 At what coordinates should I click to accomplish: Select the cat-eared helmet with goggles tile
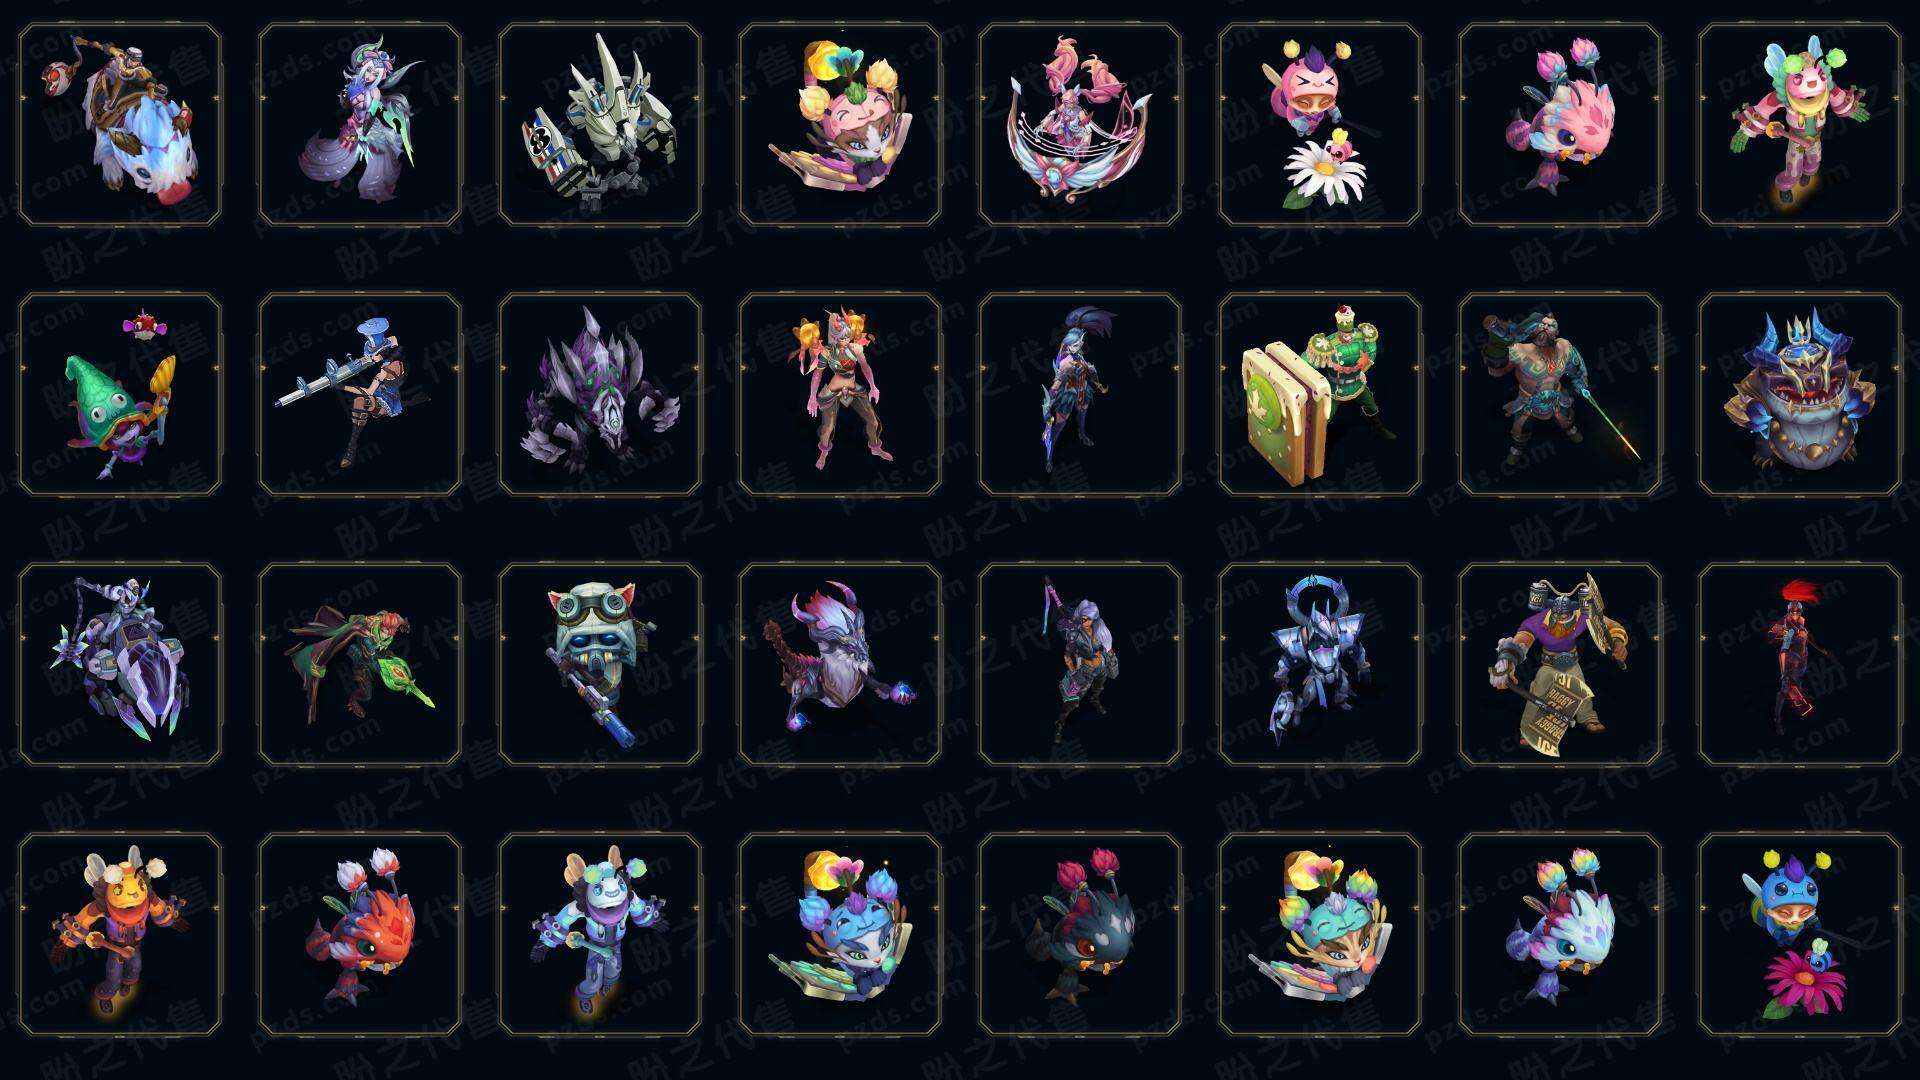pos(600,664)
